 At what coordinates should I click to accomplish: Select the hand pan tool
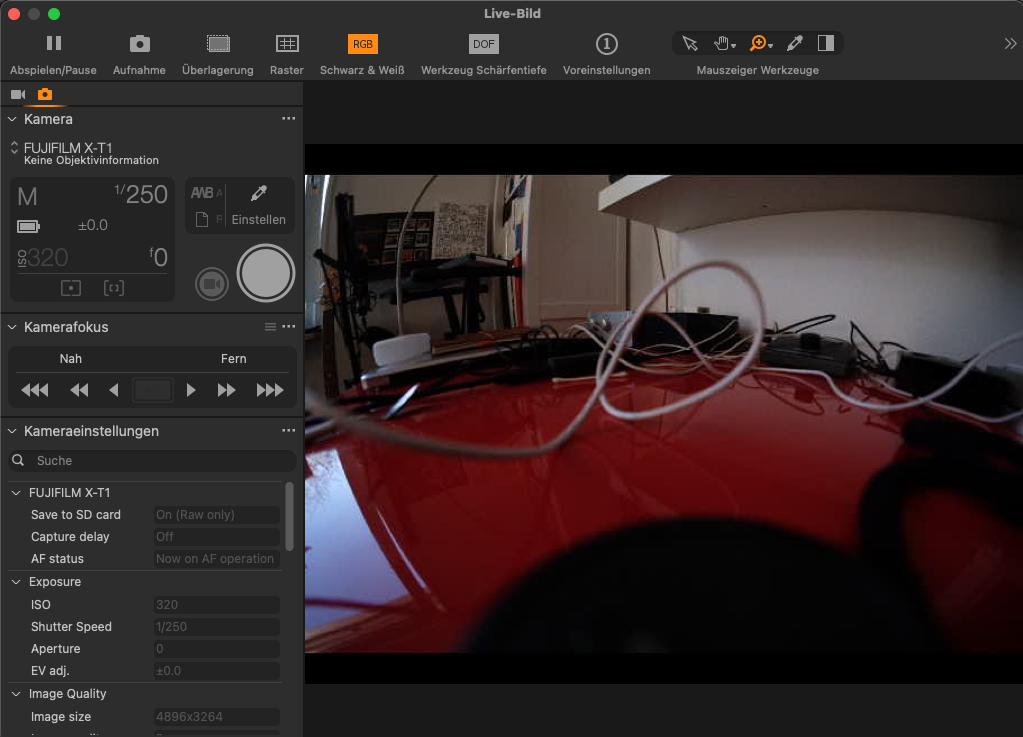(x=723, y=43)
